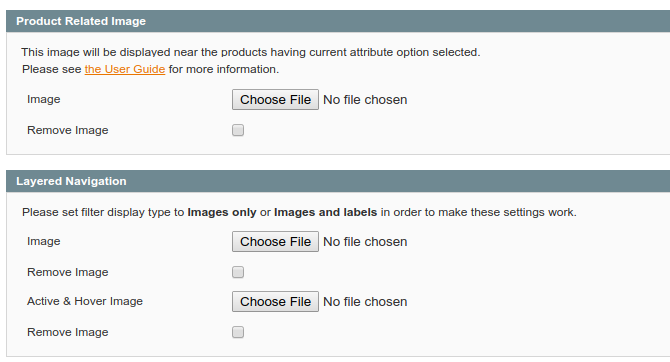Tick Remove Image checkbox under Product Related Image
The image size is (670, 362).
238,130
